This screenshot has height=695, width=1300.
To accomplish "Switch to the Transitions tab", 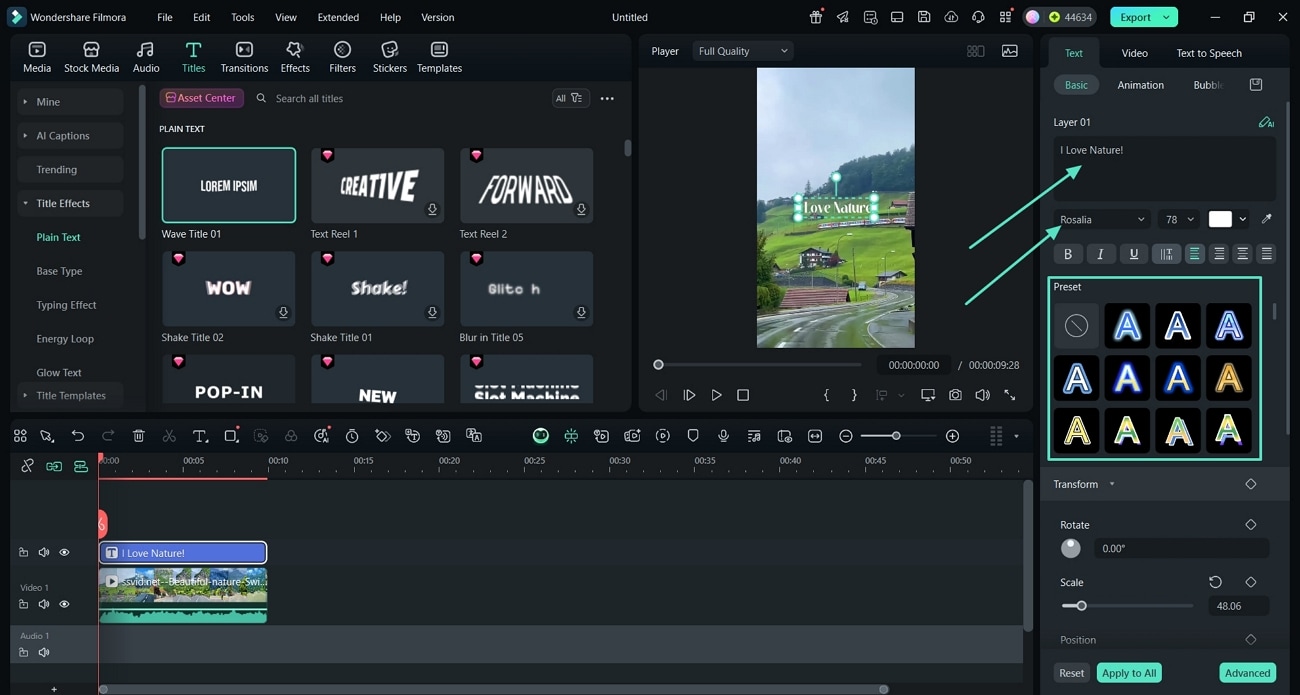I will coord(244,55).
